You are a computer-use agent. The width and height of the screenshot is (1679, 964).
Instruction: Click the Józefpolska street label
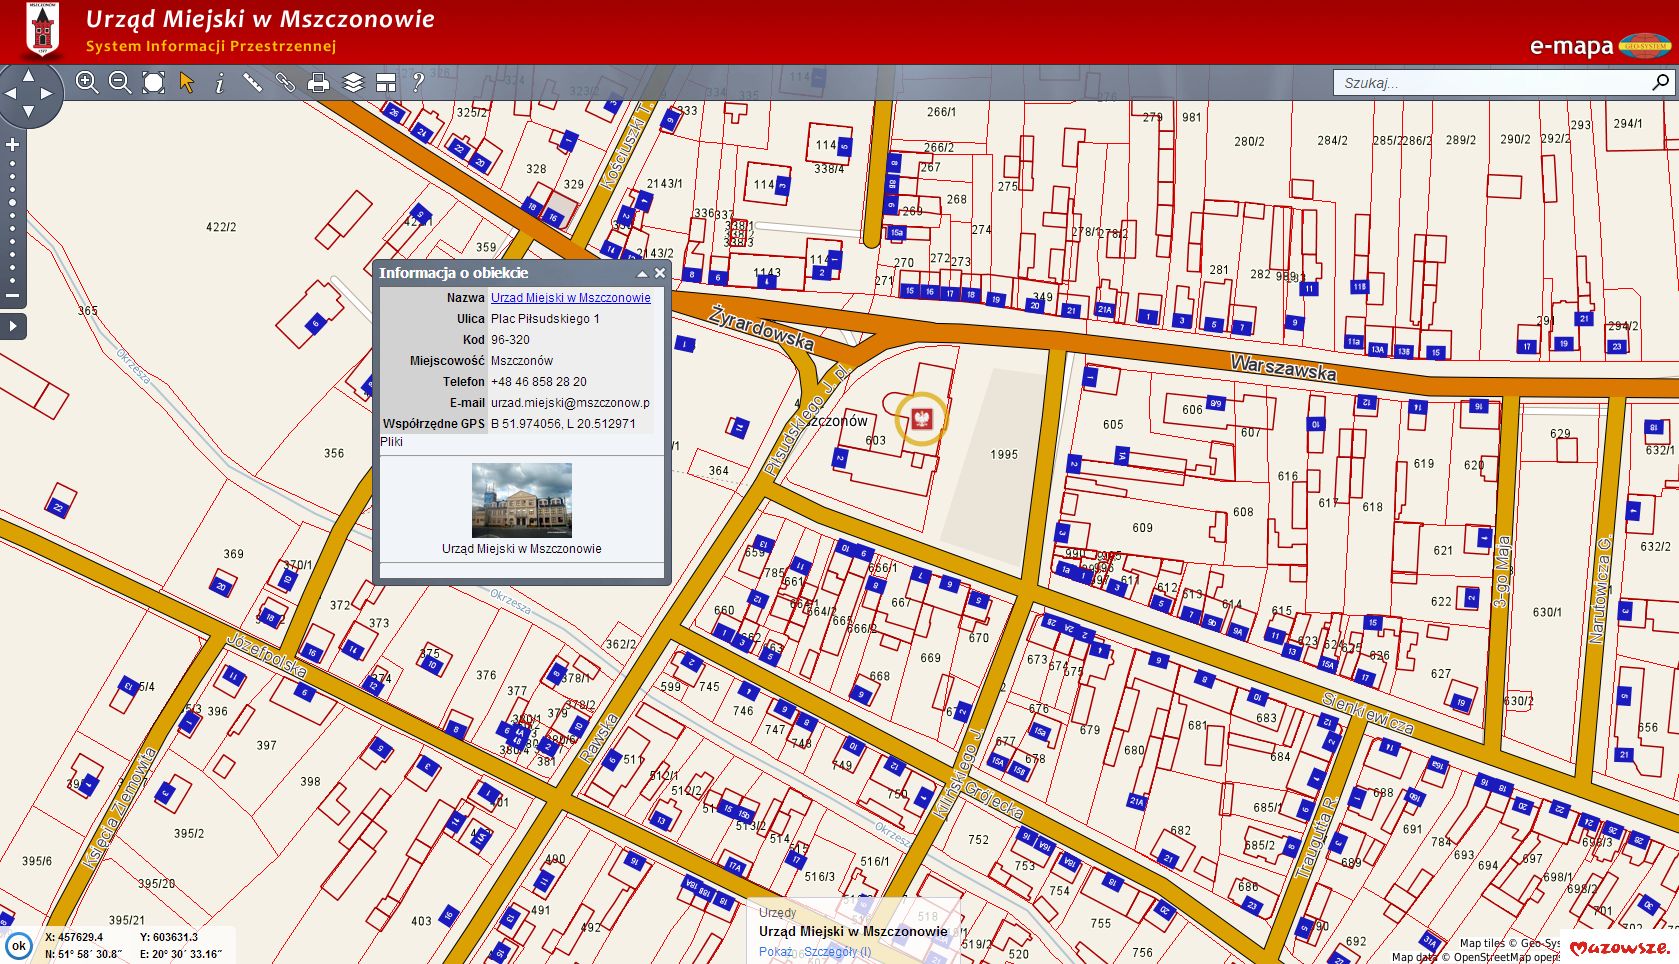pyautogui.click(x=266, y=655)
